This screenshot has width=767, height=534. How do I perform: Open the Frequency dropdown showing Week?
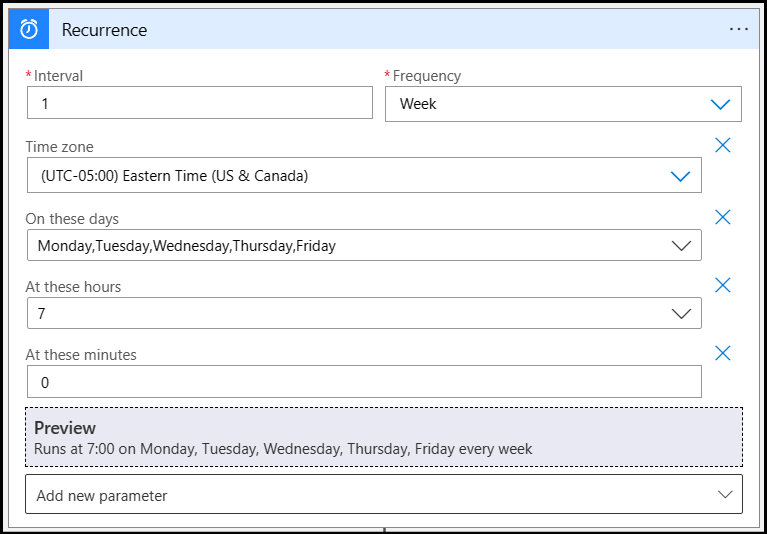click(563, 104)
